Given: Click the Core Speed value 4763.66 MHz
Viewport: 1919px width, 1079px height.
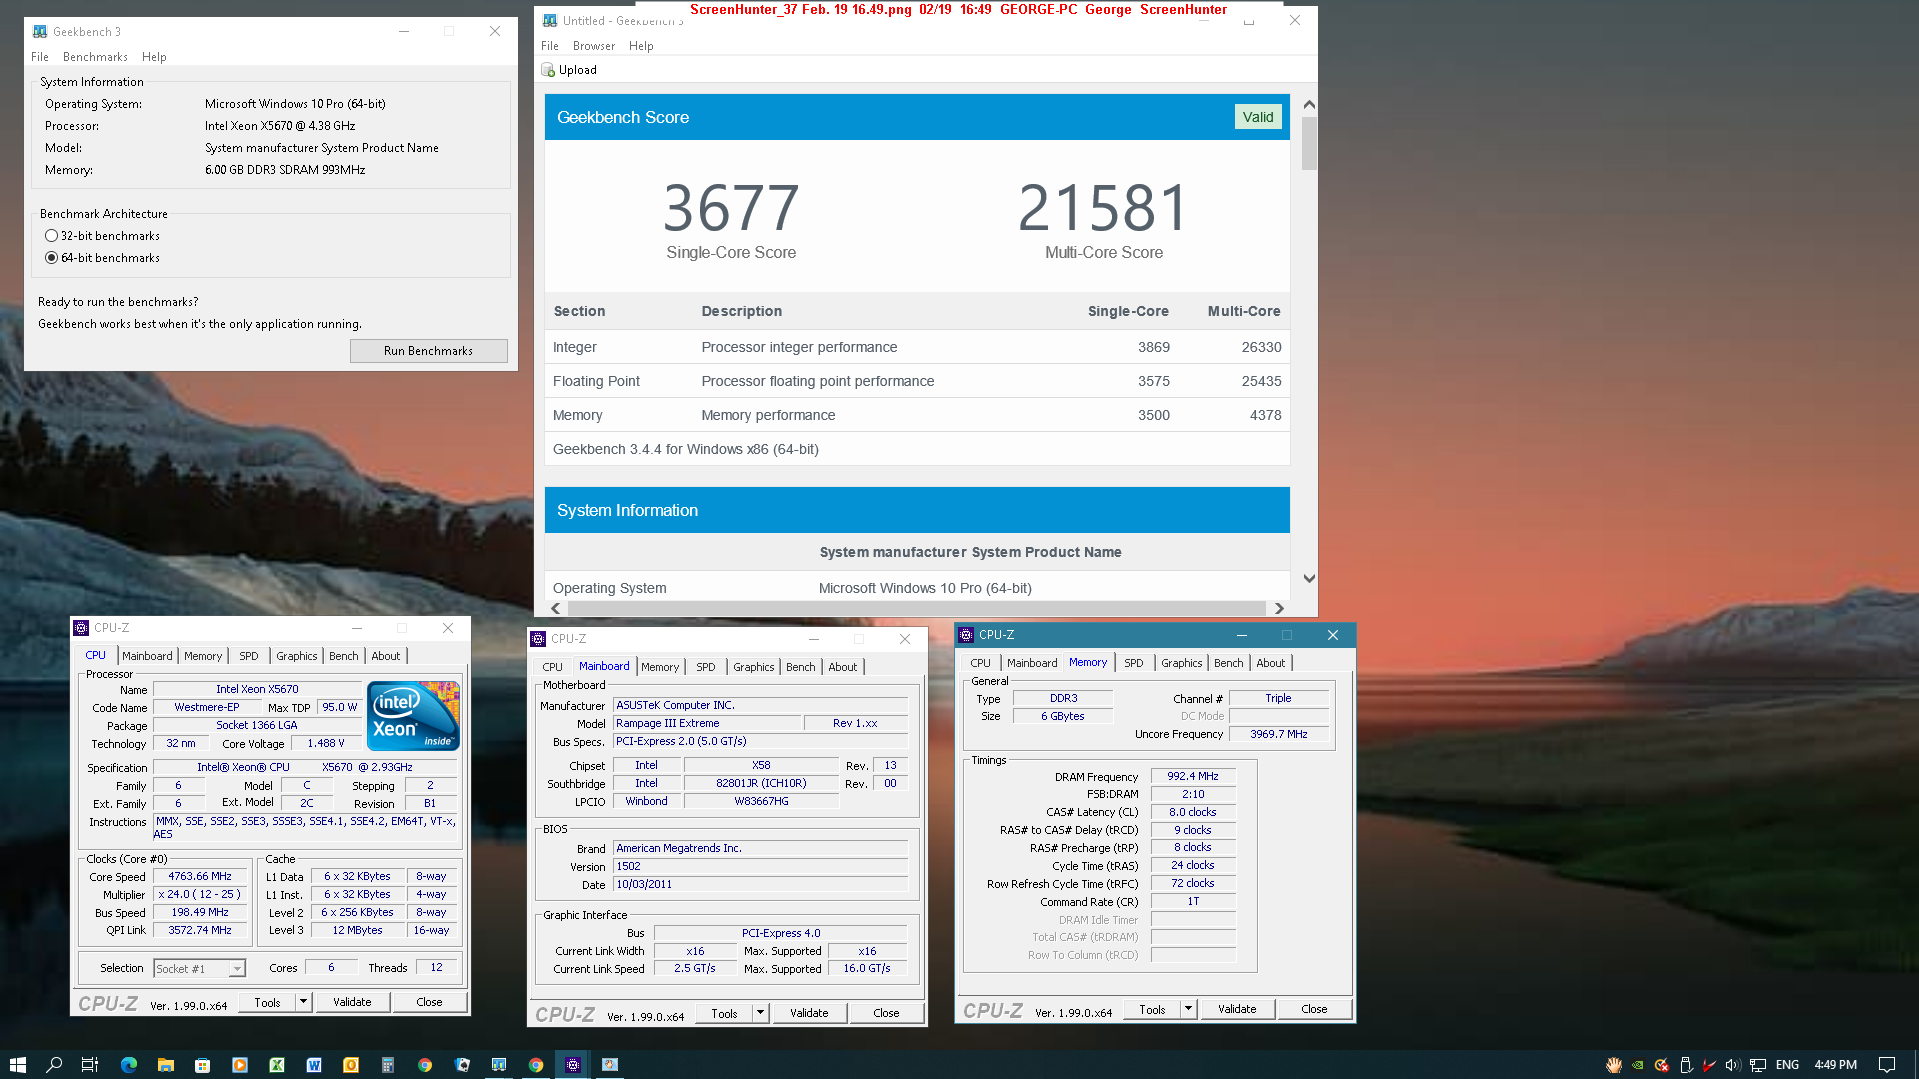Looking at the screenshot, I should (200, 876).
